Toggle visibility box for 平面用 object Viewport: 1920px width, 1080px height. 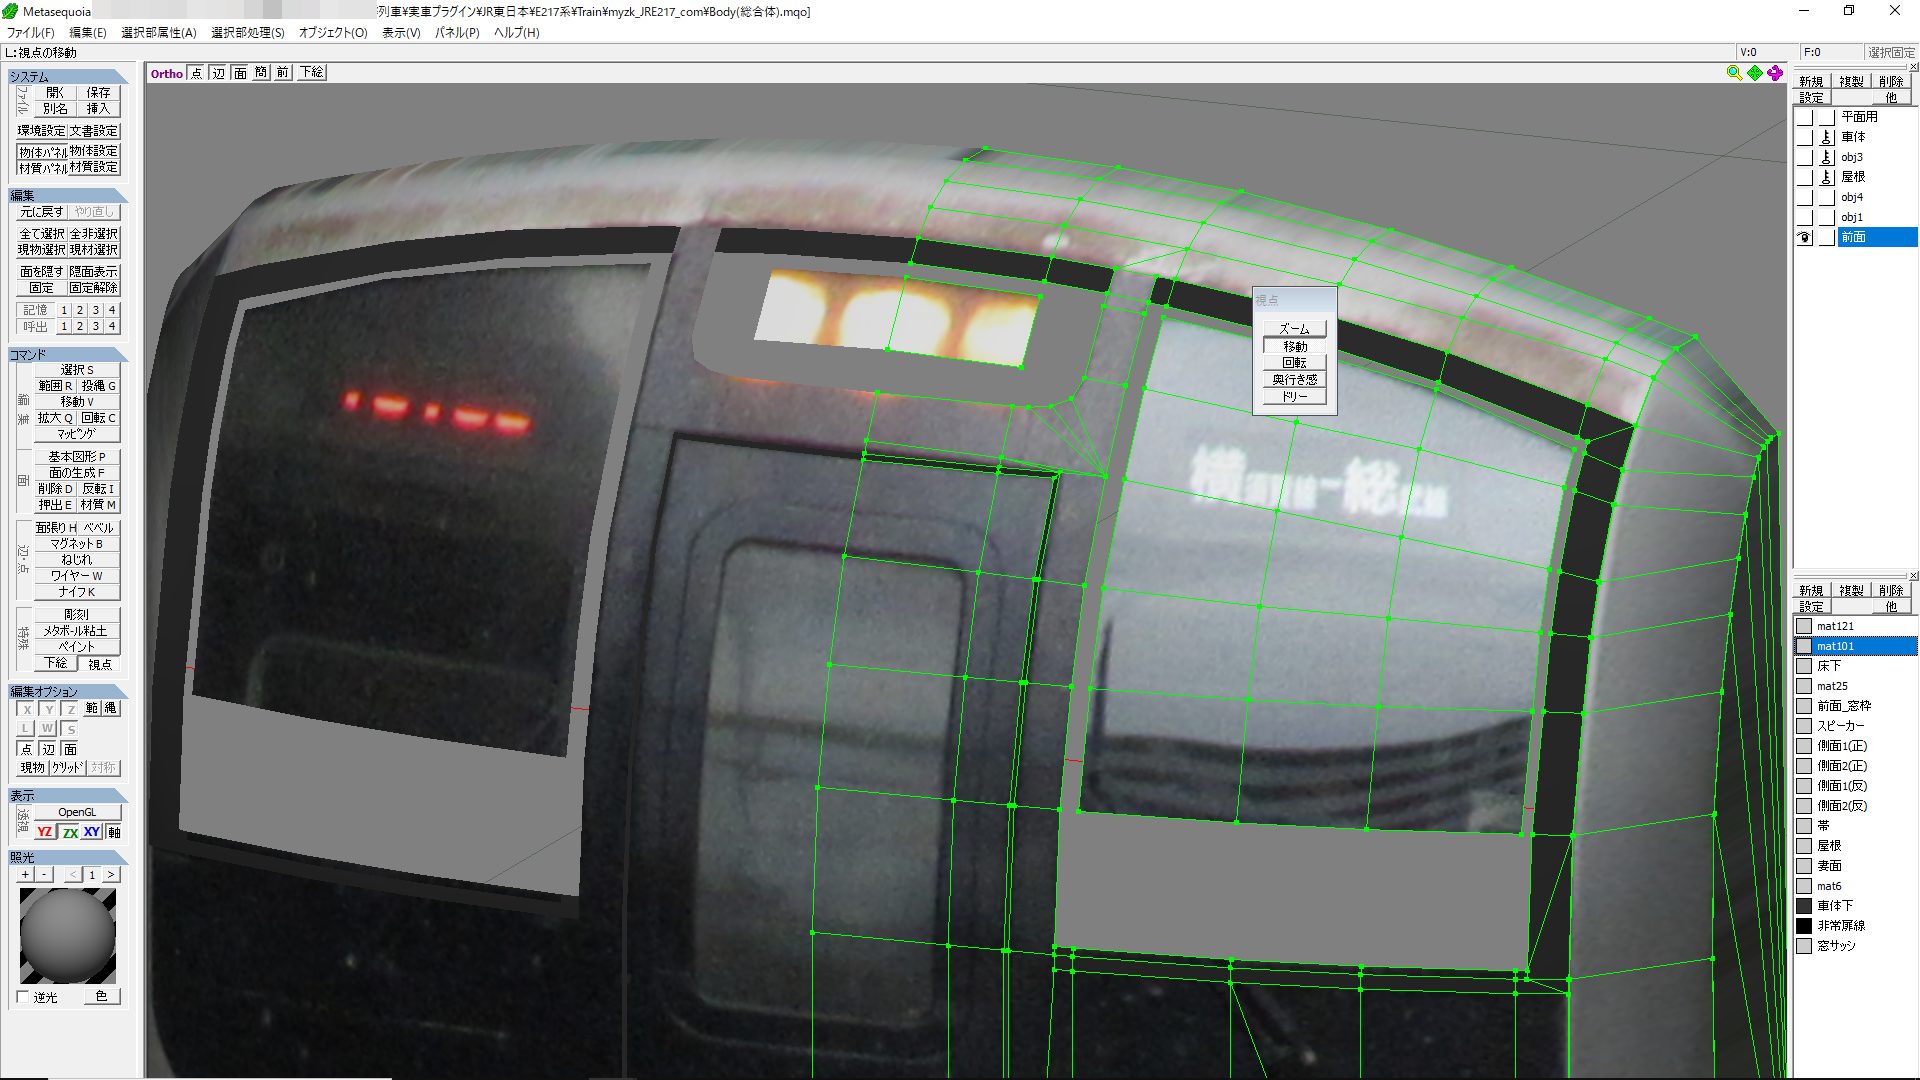pos(1805,117)
